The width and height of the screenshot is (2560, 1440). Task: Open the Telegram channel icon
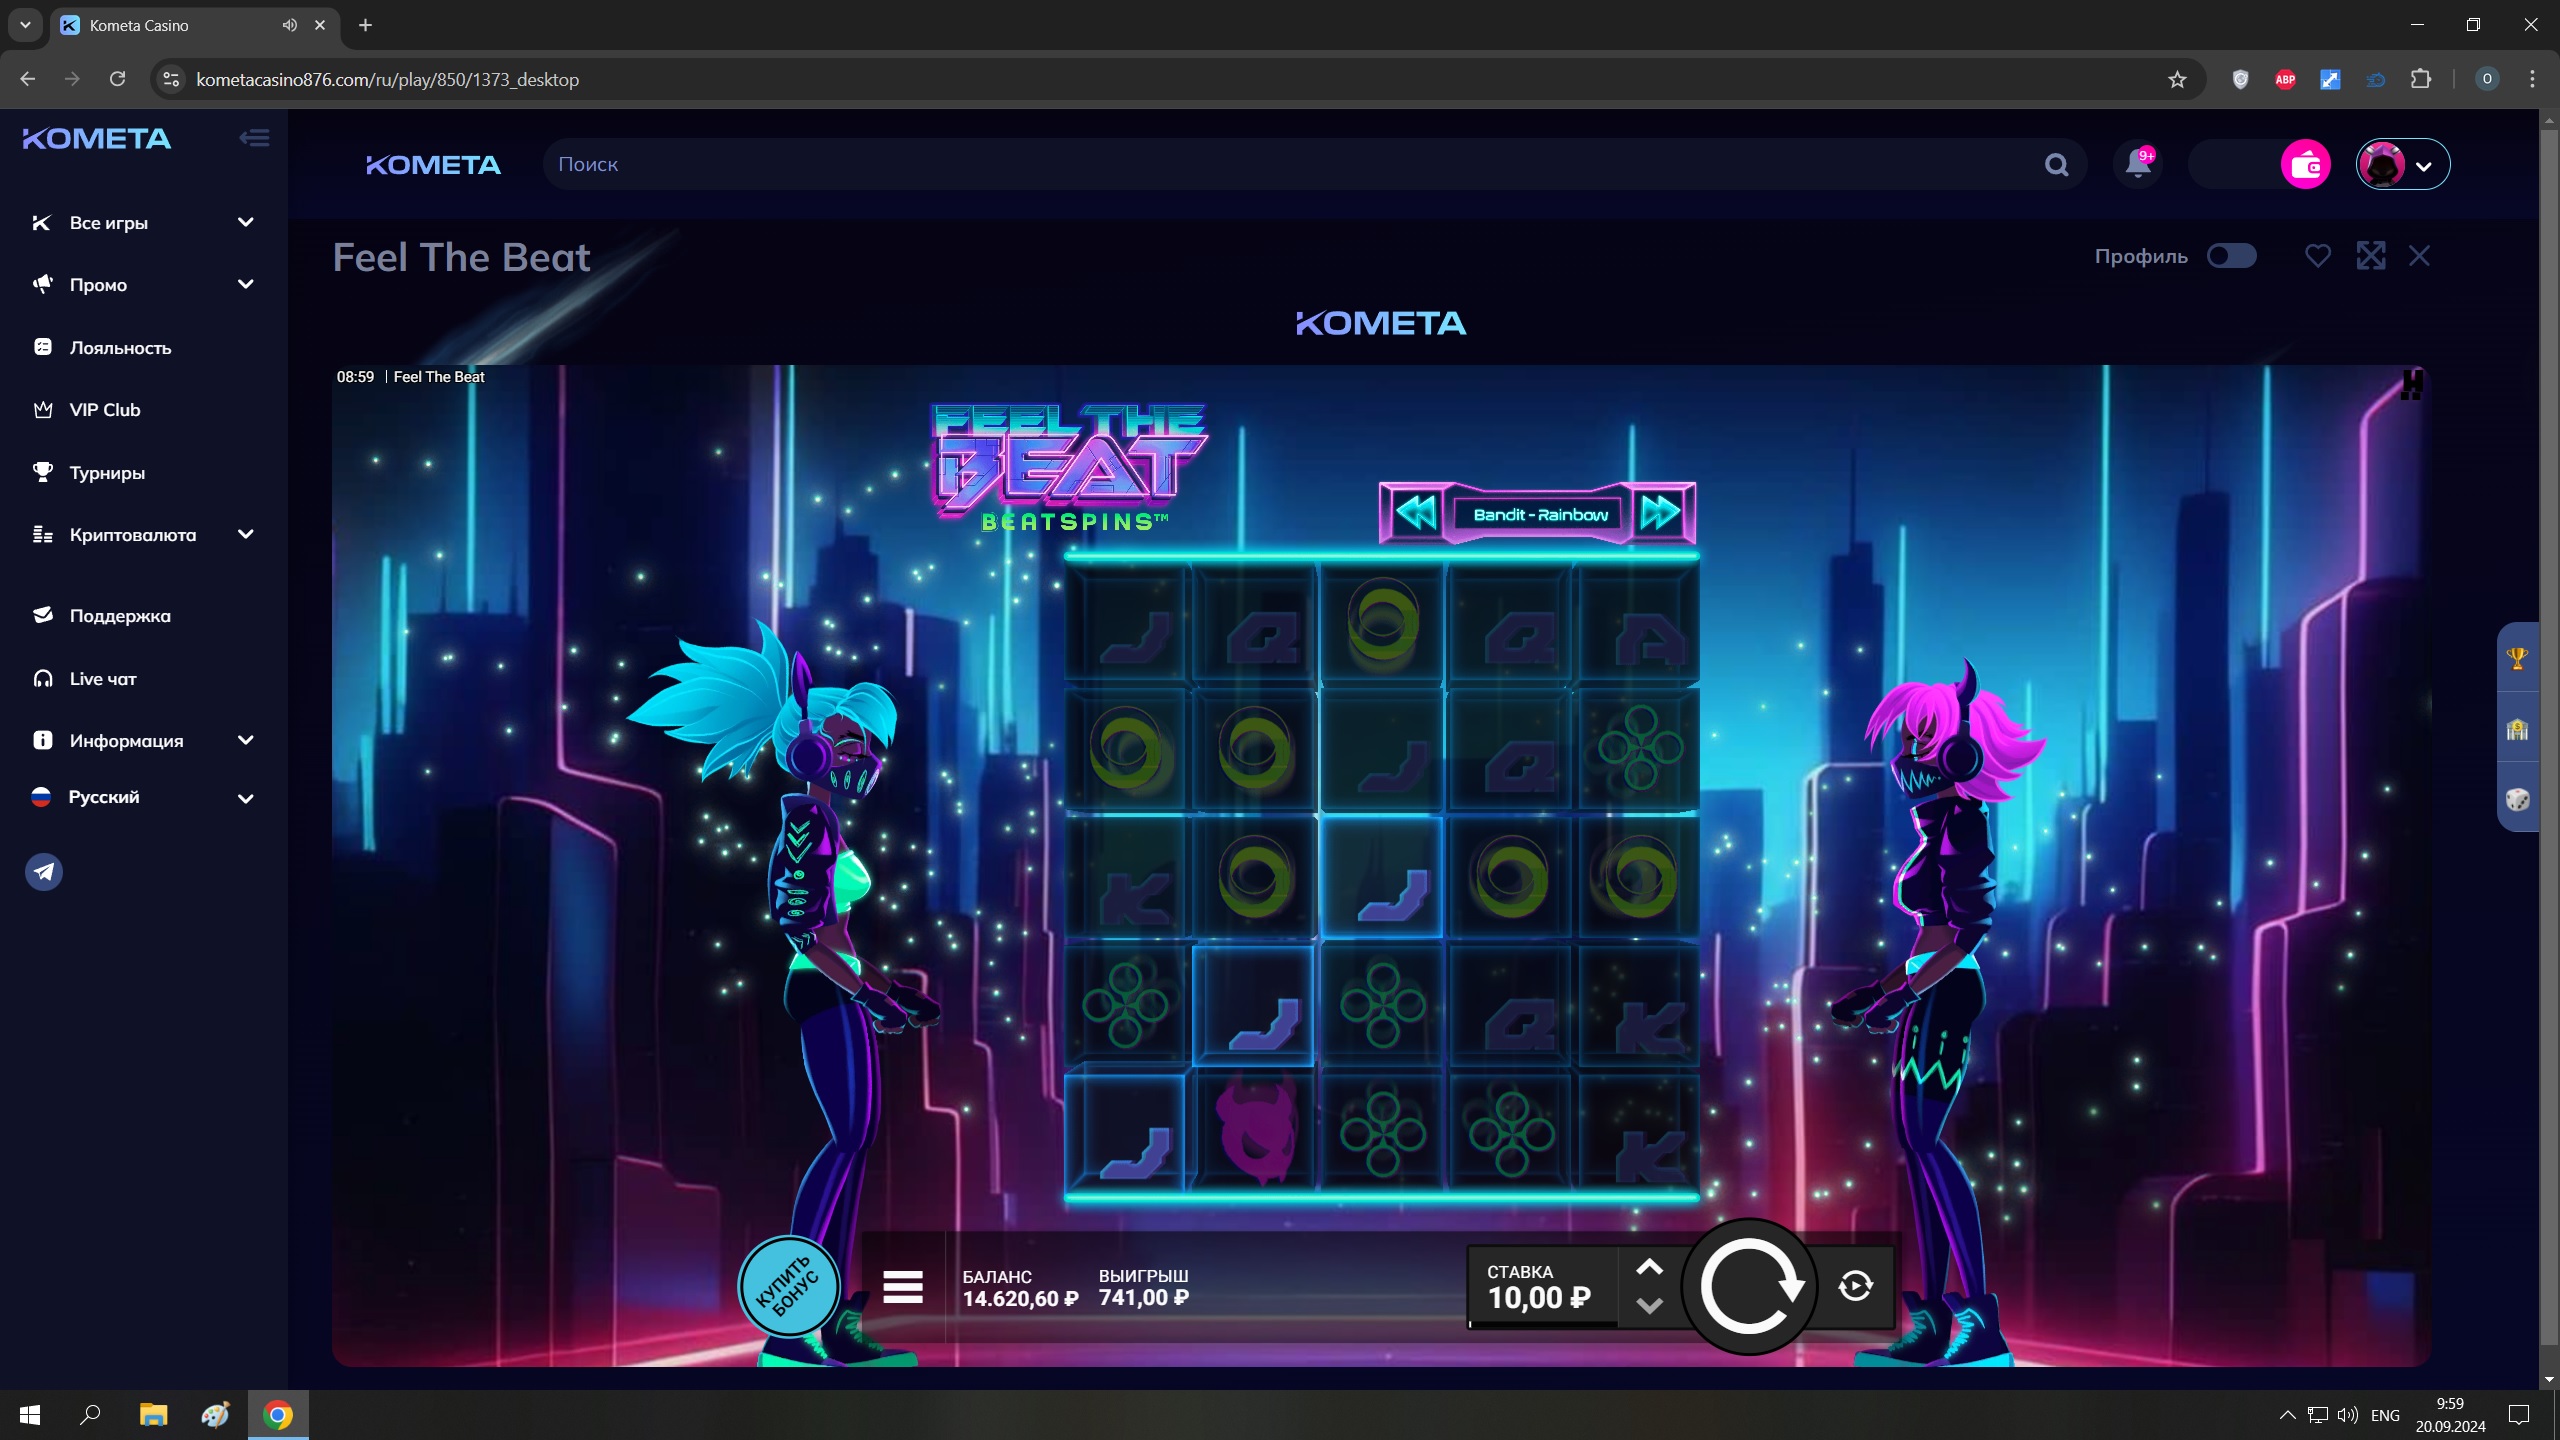click(44, 872)
